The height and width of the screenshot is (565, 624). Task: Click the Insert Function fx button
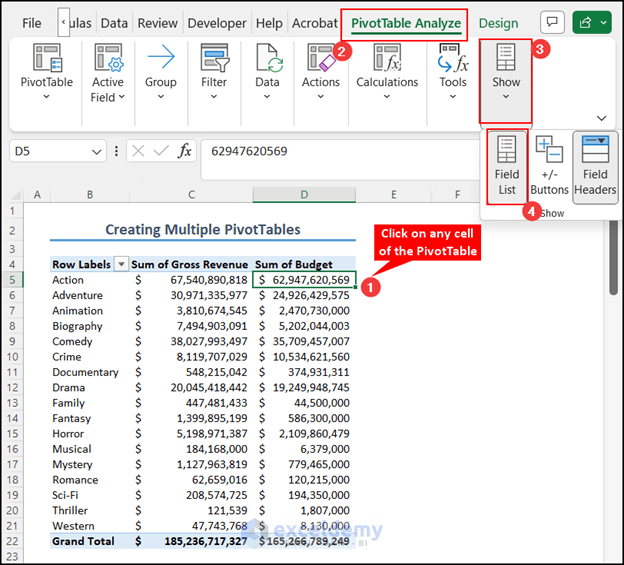tap(185, 151)
